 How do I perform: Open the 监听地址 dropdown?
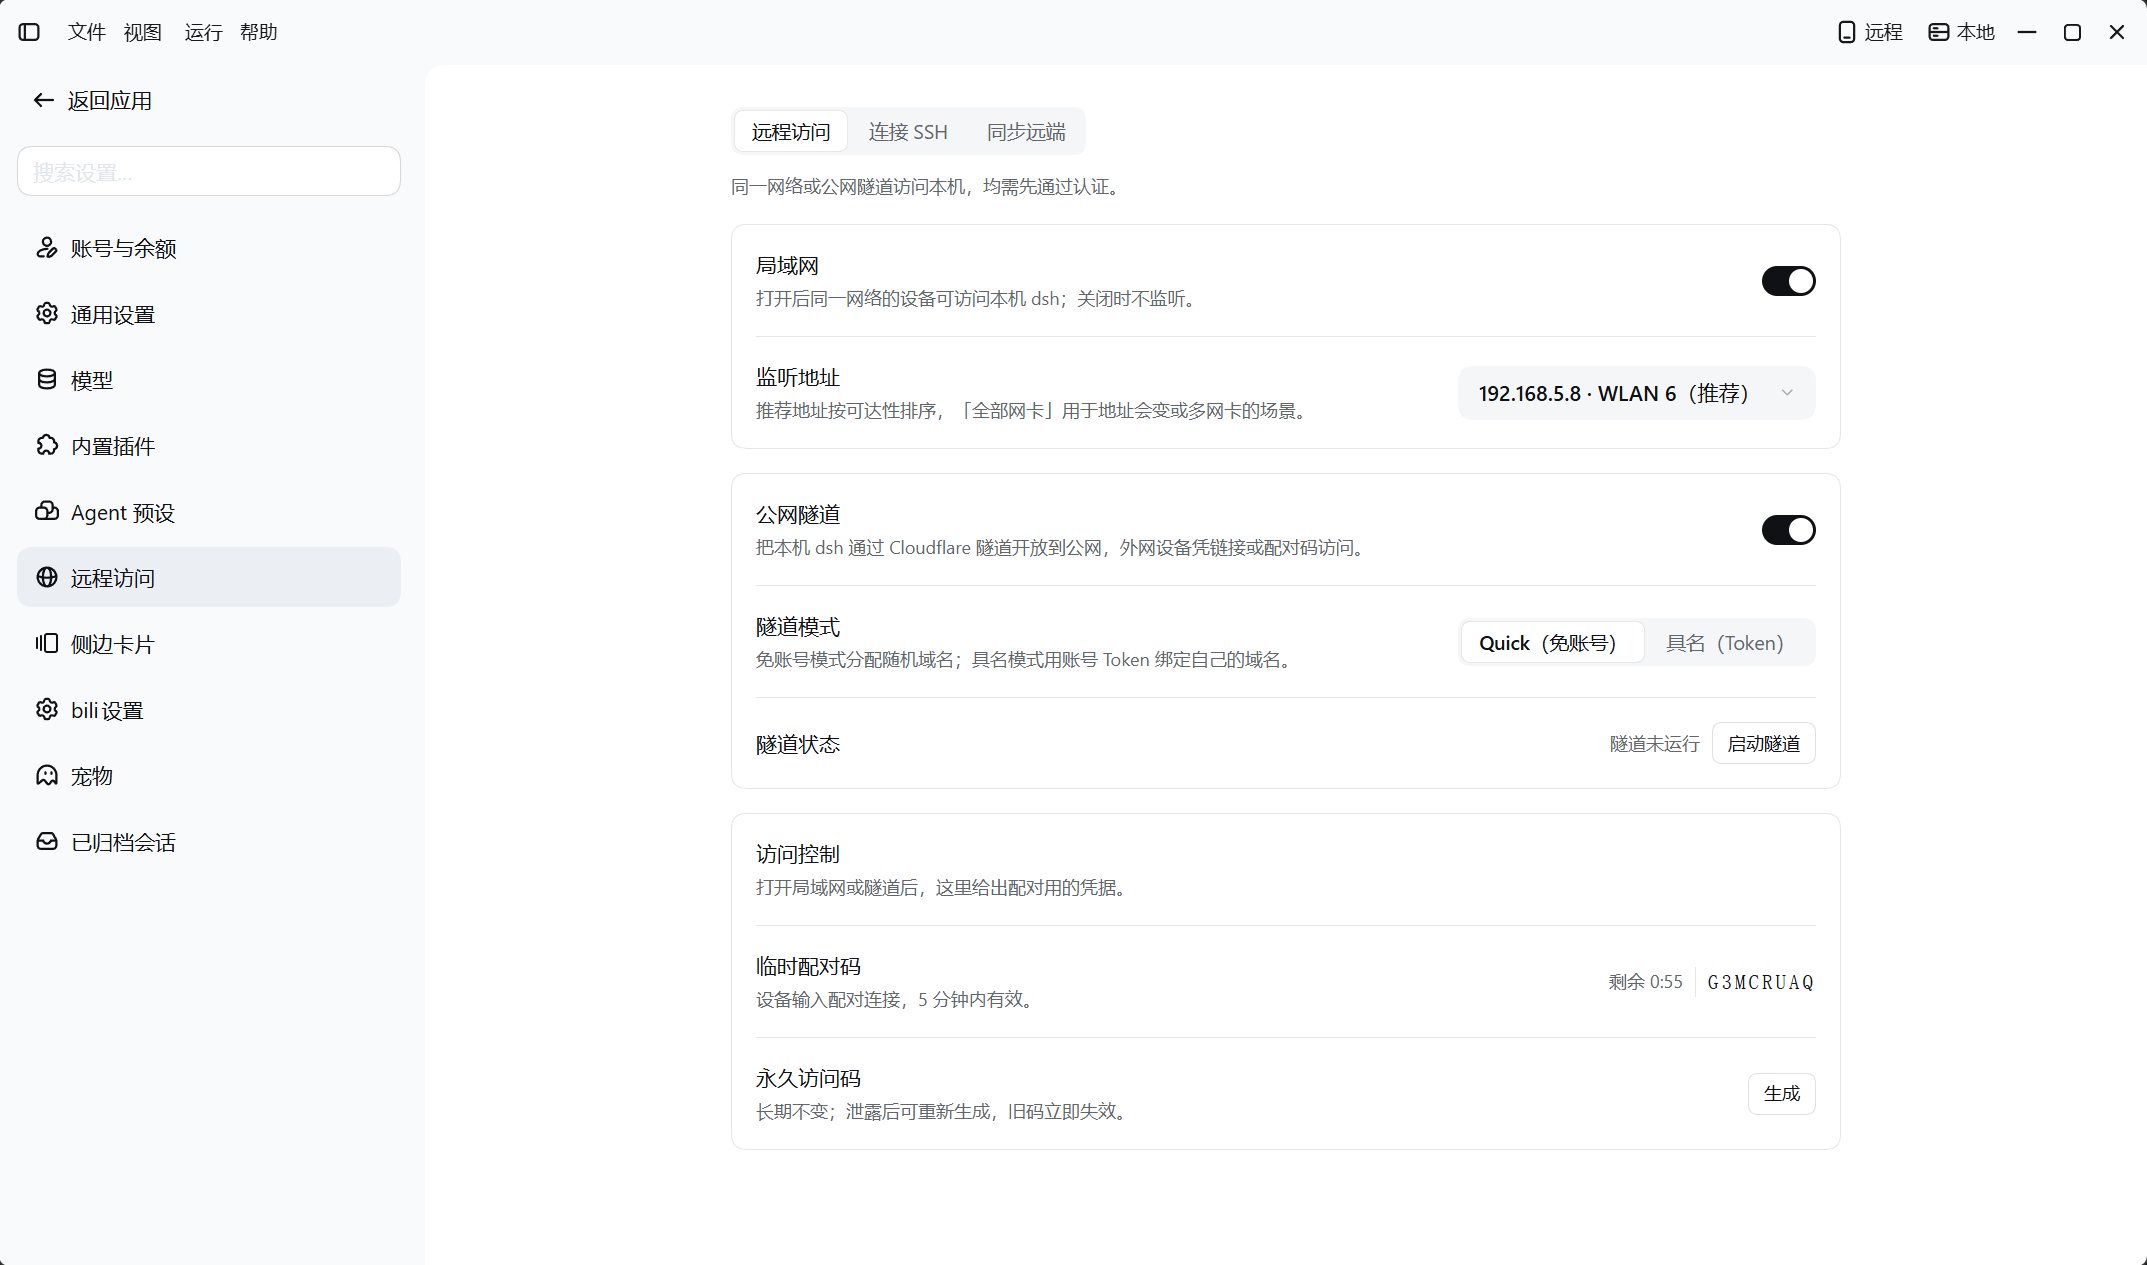[1636, 393]
